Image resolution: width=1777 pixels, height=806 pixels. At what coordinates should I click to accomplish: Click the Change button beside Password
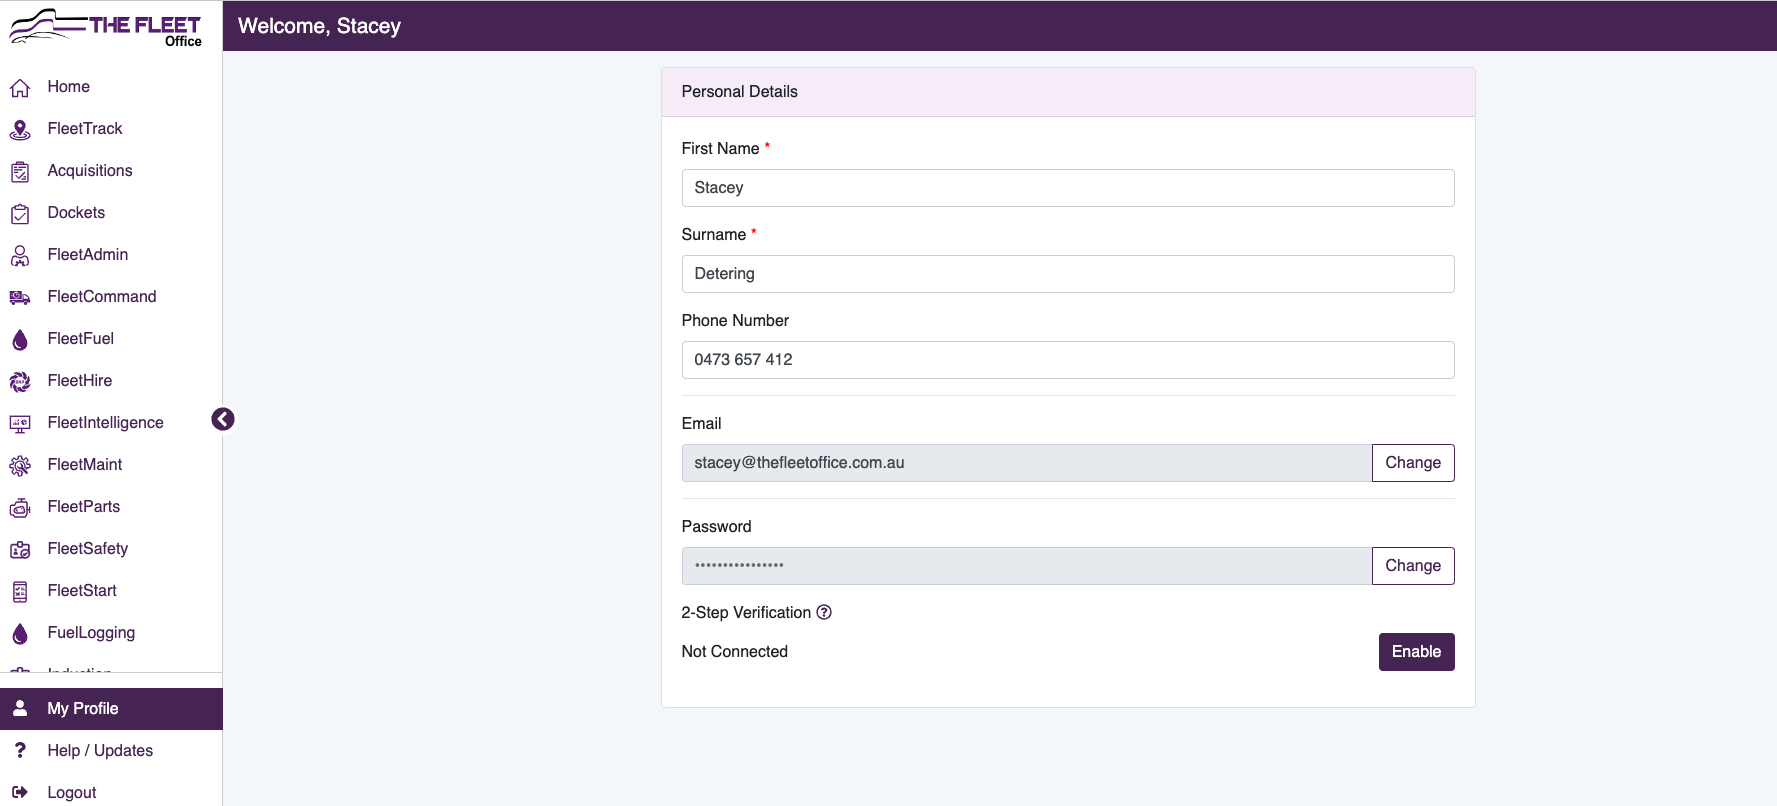(x=1413, y=566)
